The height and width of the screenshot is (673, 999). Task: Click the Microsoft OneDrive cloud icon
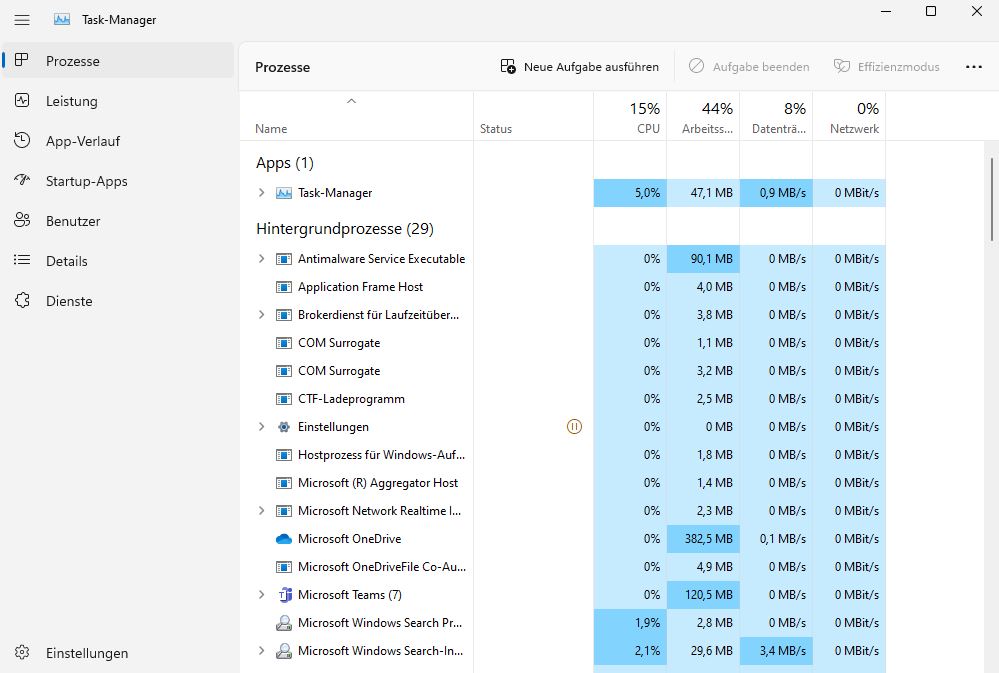coord(283,539)
